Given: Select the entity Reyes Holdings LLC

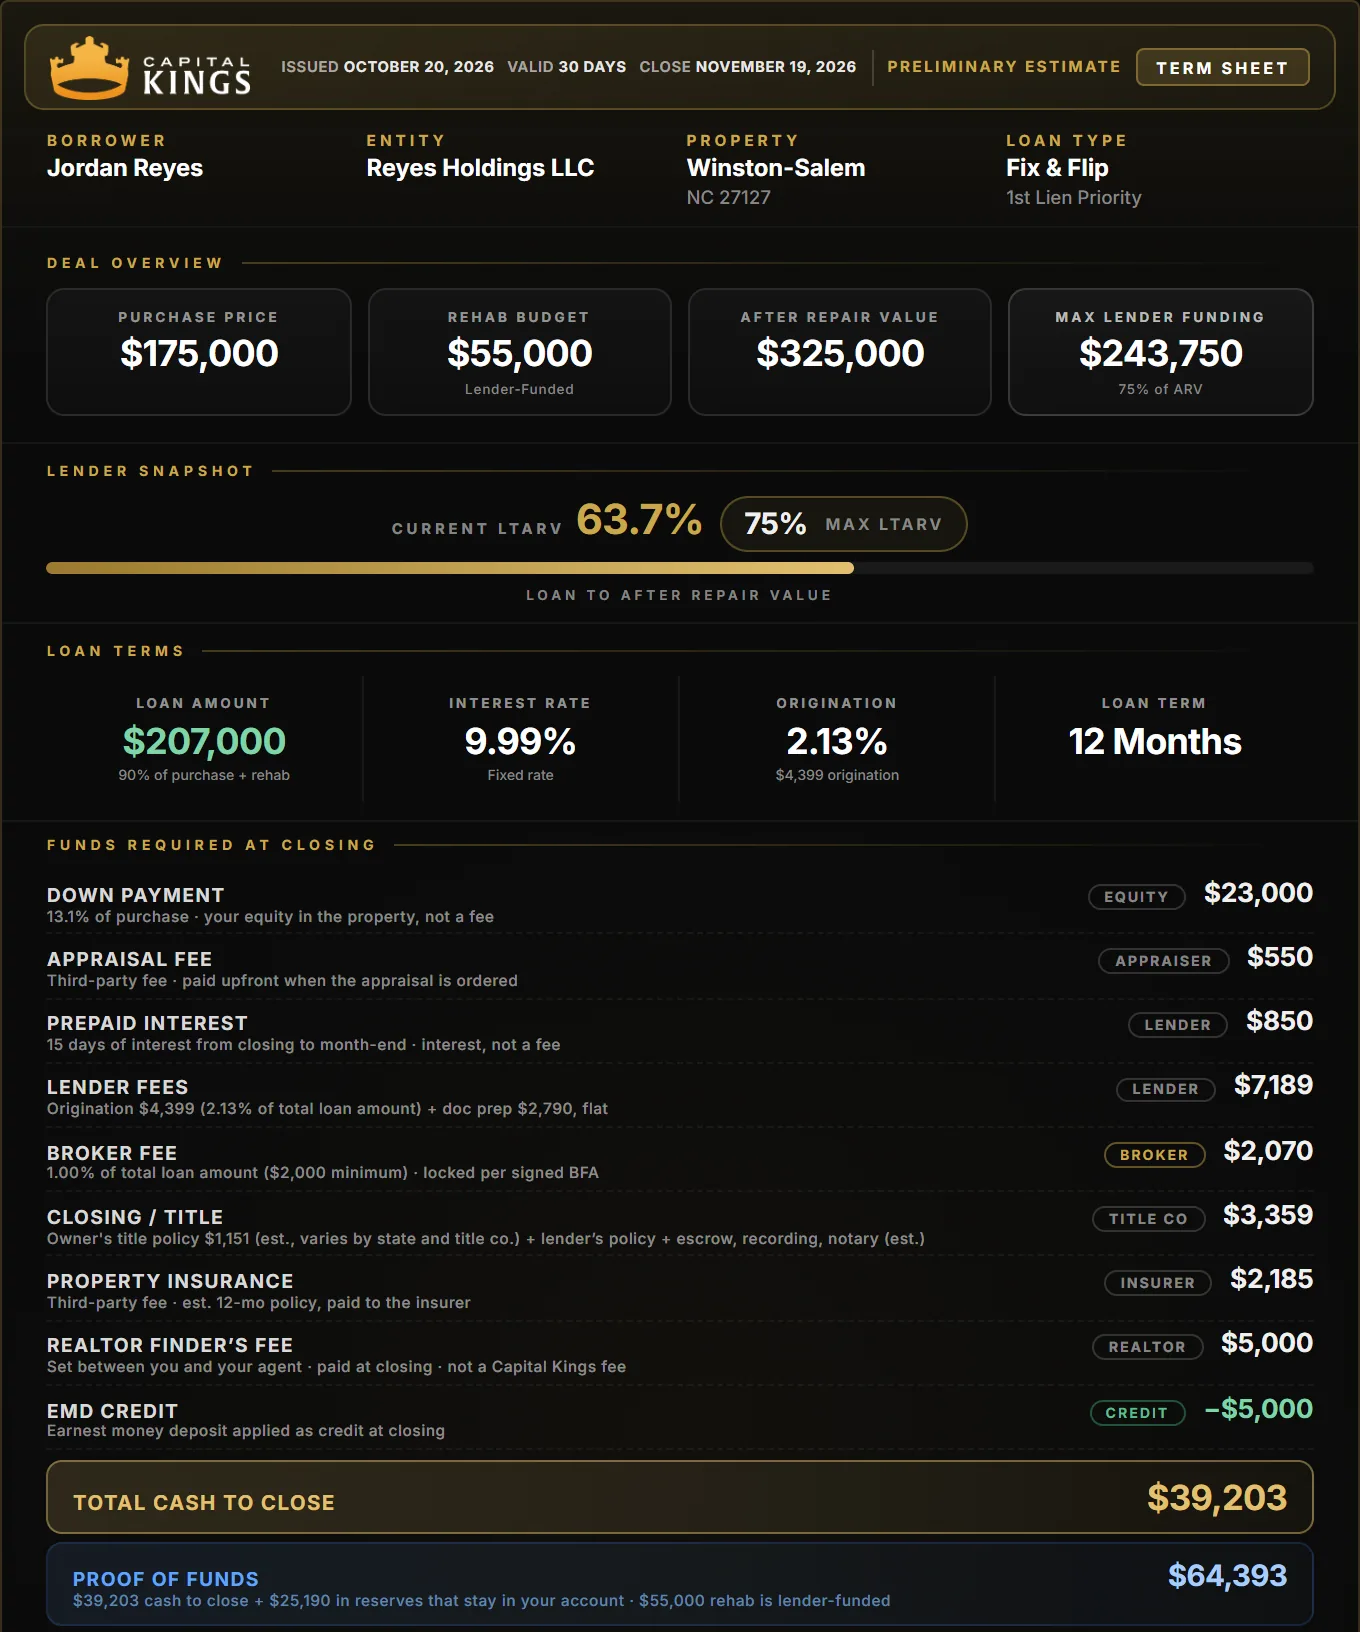Looking at the screenshot, I should [x=480, y=168].
